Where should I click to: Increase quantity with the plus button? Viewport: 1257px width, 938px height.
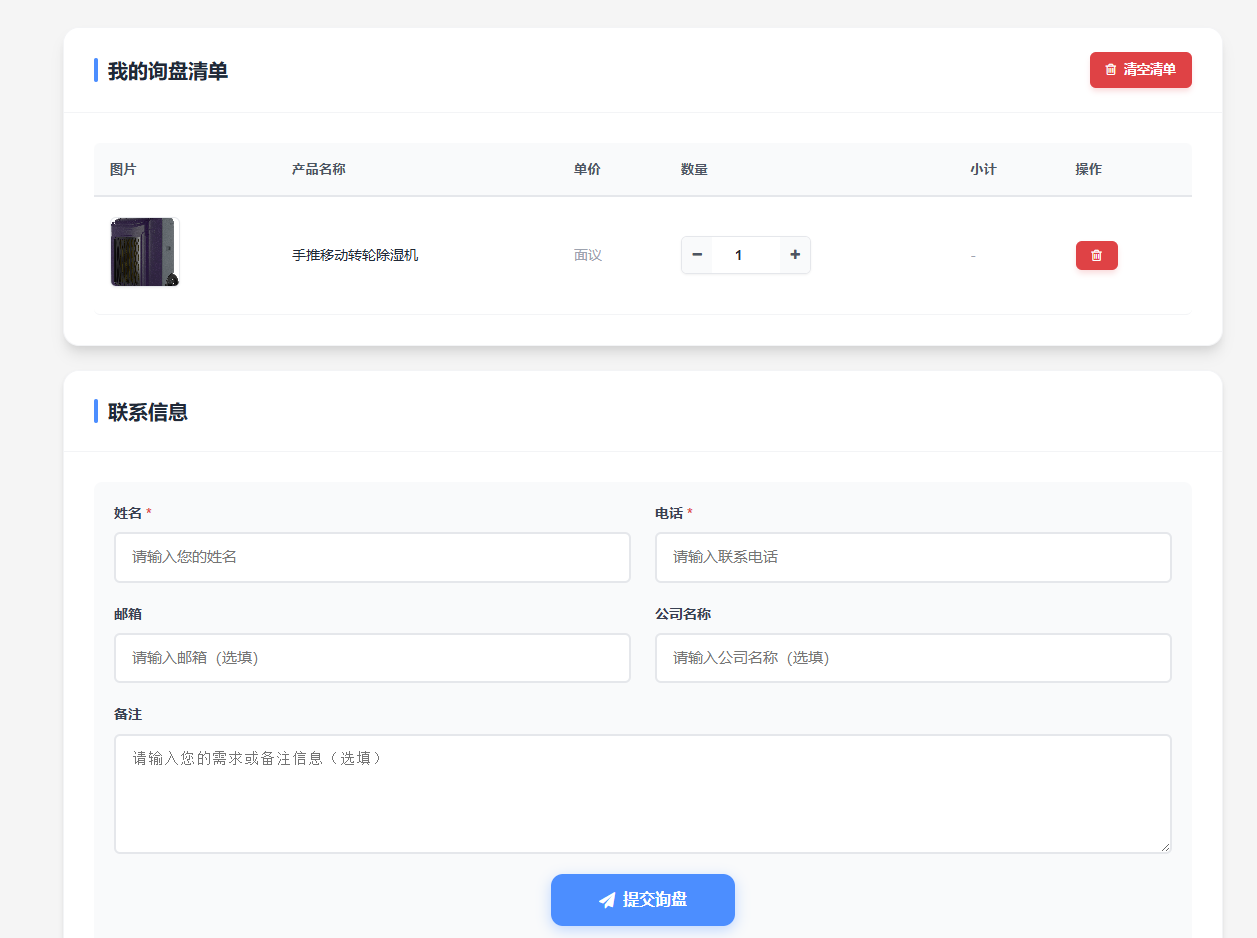[795, 255]
